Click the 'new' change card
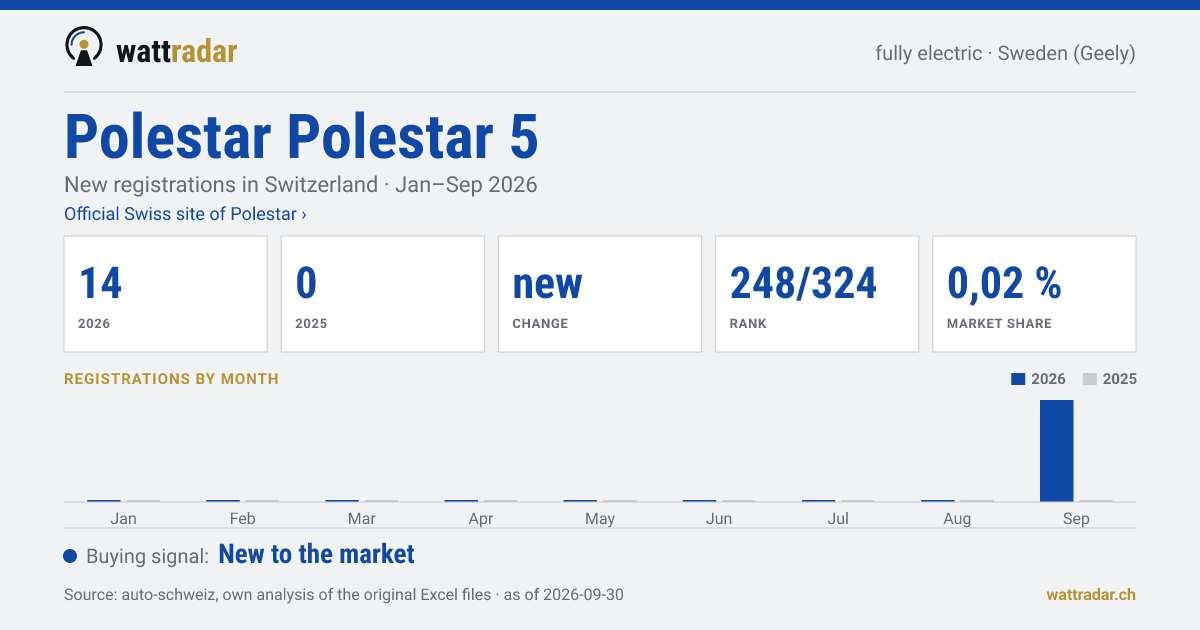1200x630 pixels. [x=600, y=294]
